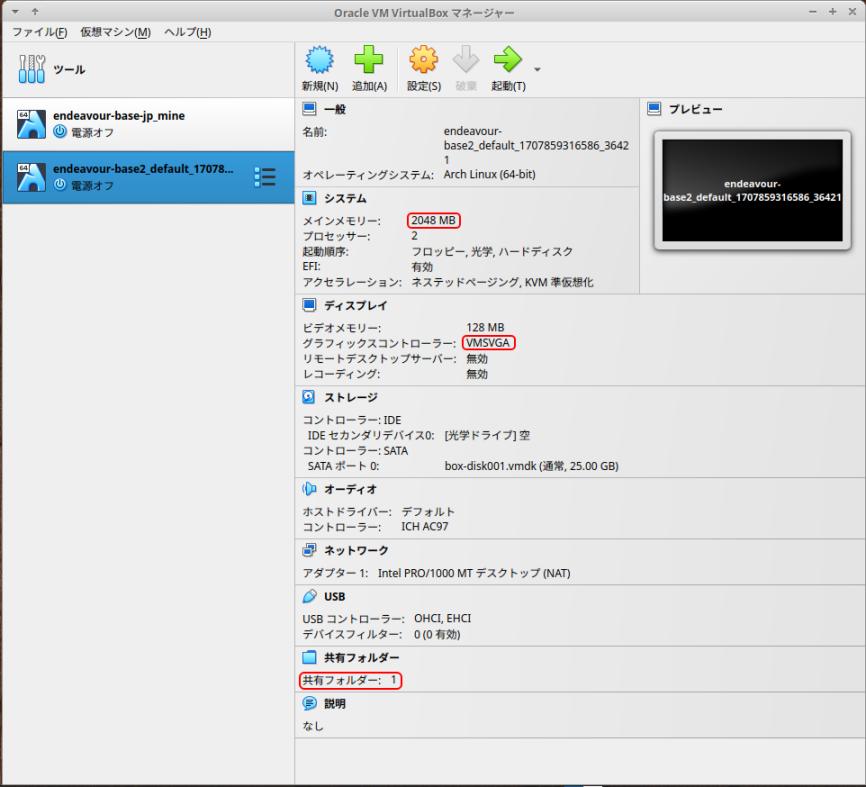Click the VMSVGA graphics controller value
The height and width of the screenshot is (787, 866).
point(488,343)
